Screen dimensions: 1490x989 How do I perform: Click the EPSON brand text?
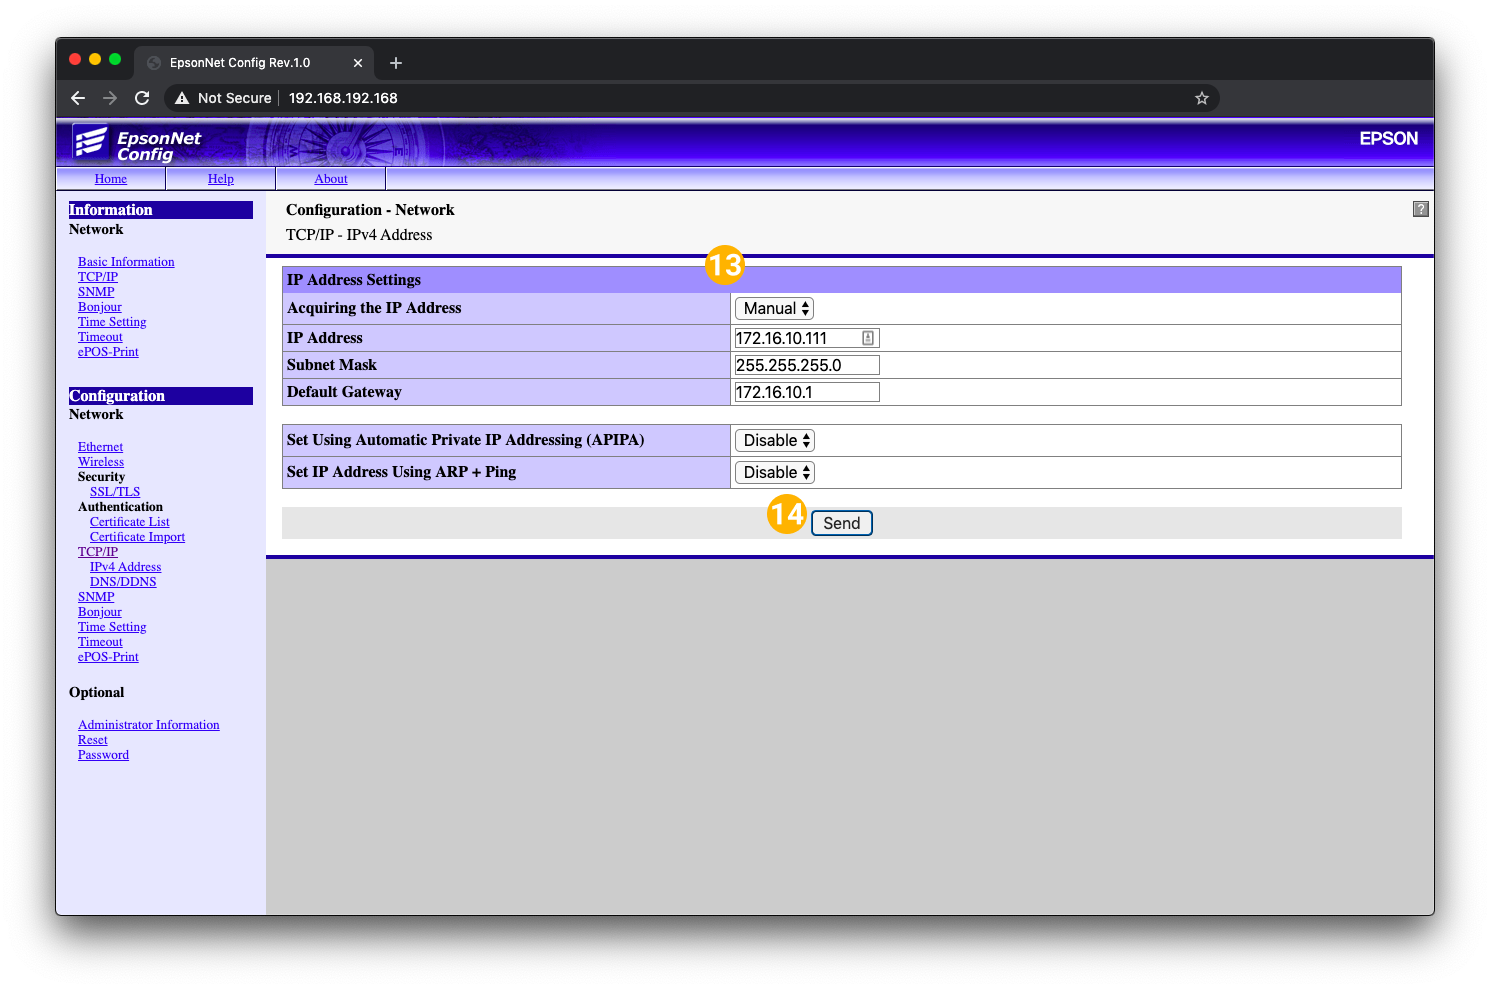[1388, 139]
